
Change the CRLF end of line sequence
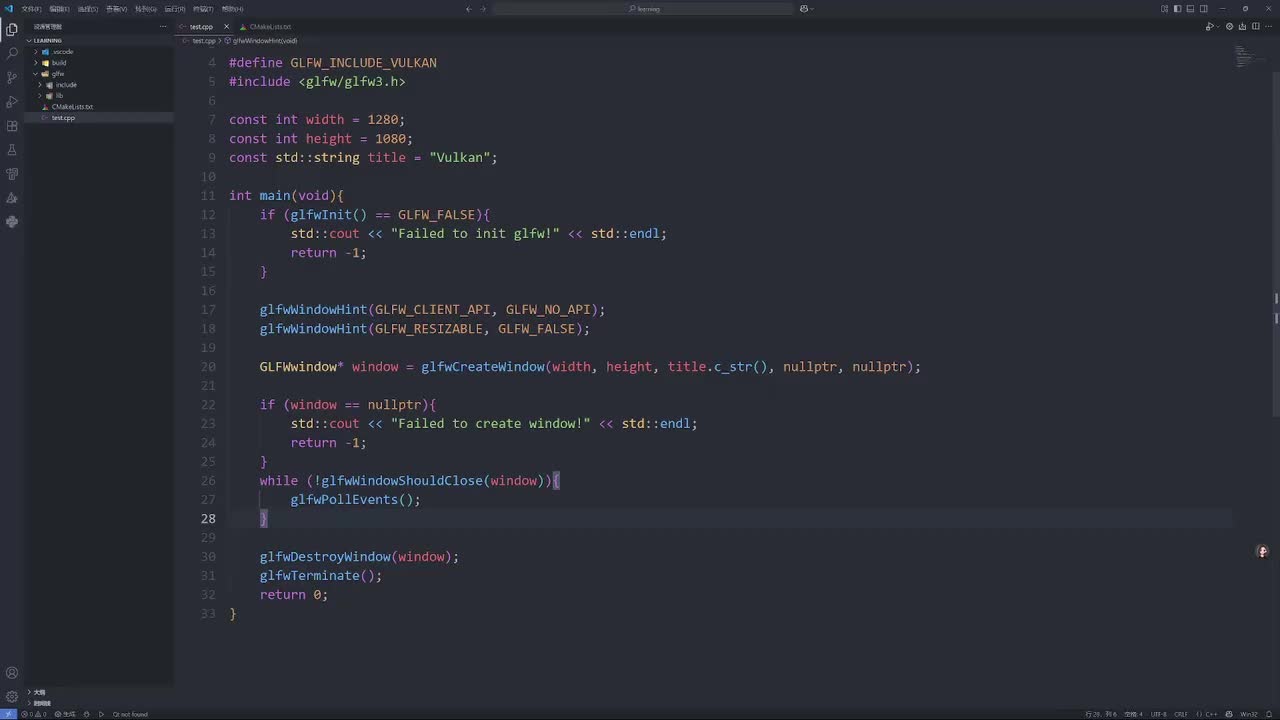[1181, 714]
